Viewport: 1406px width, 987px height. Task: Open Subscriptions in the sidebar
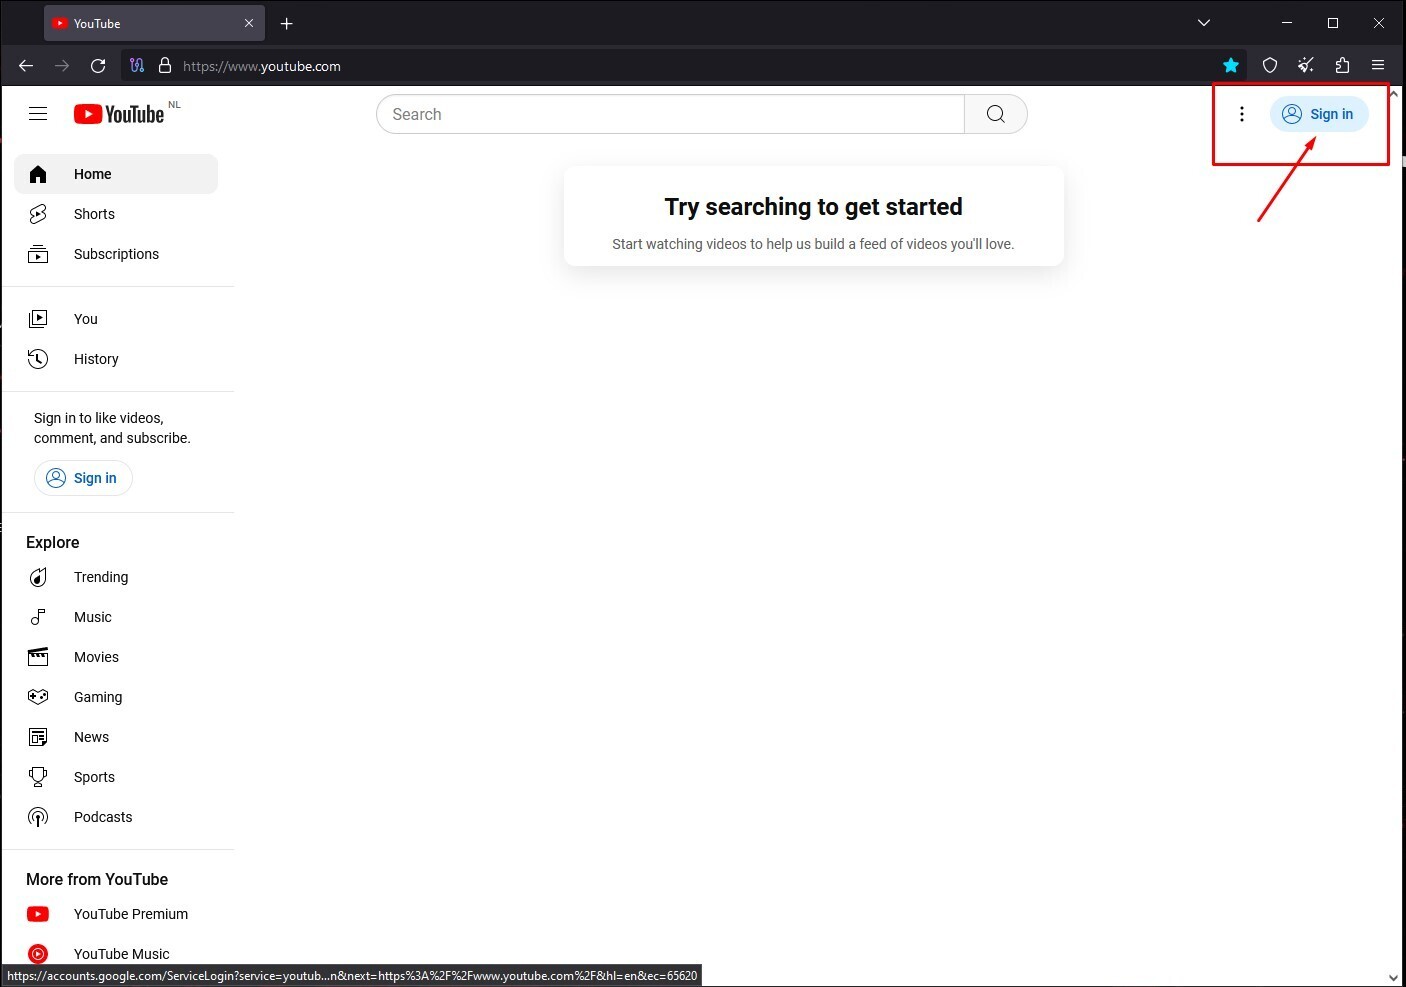[x=116, y=254]
